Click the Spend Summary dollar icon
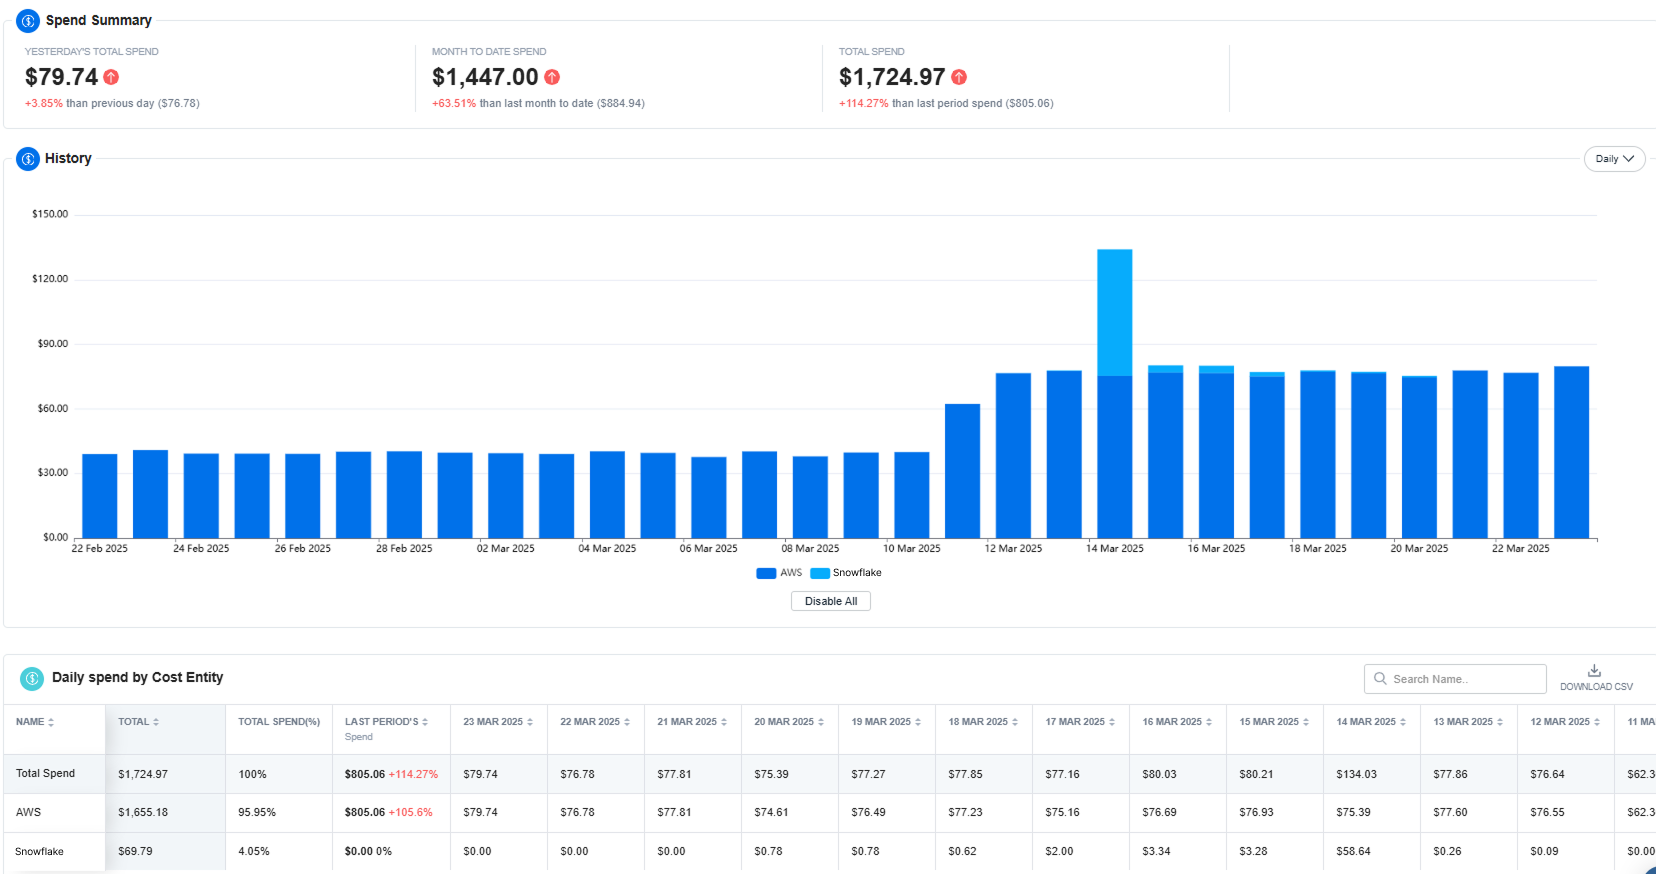The width and height of the screenshot is (1656, 874). (28, 20)
